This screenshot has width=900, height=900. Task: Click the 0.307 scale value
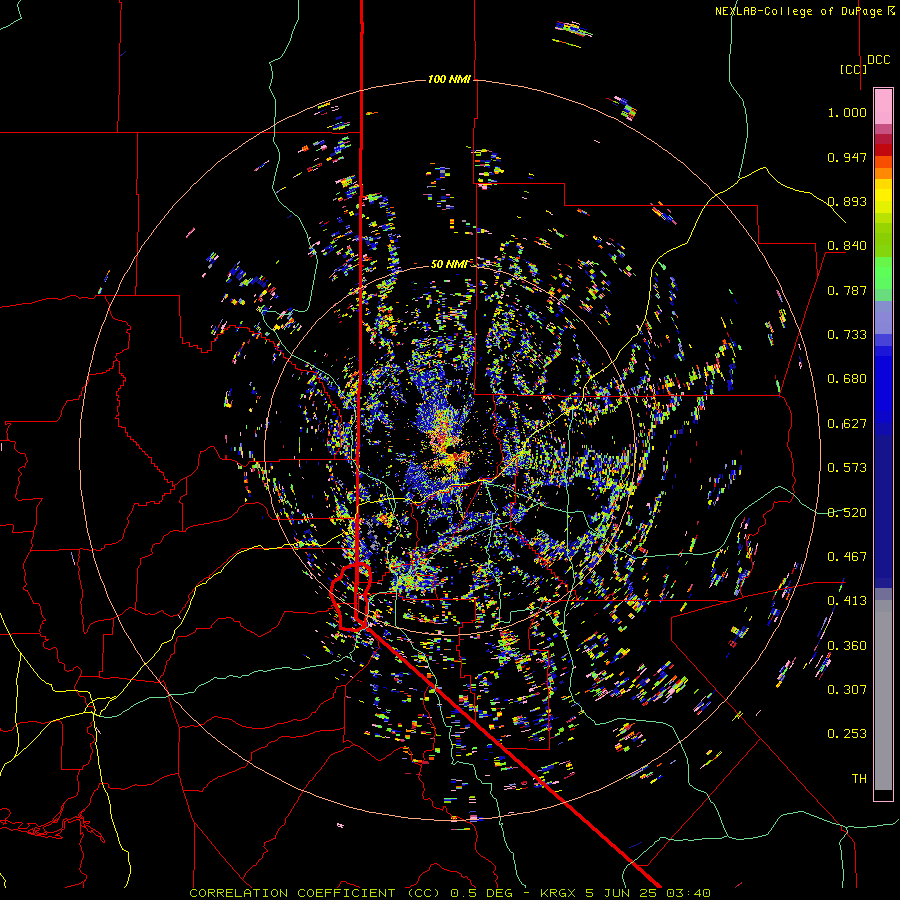click(847, 690)
